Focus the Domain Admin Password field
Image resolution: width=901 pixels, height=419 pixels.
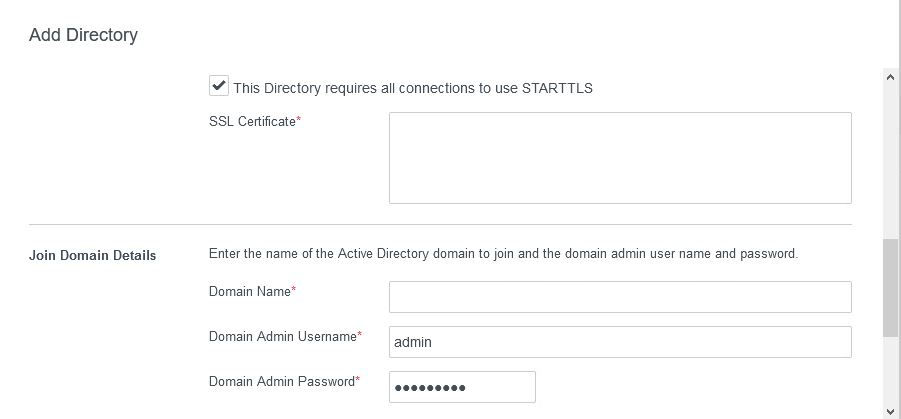click(462, 387)
